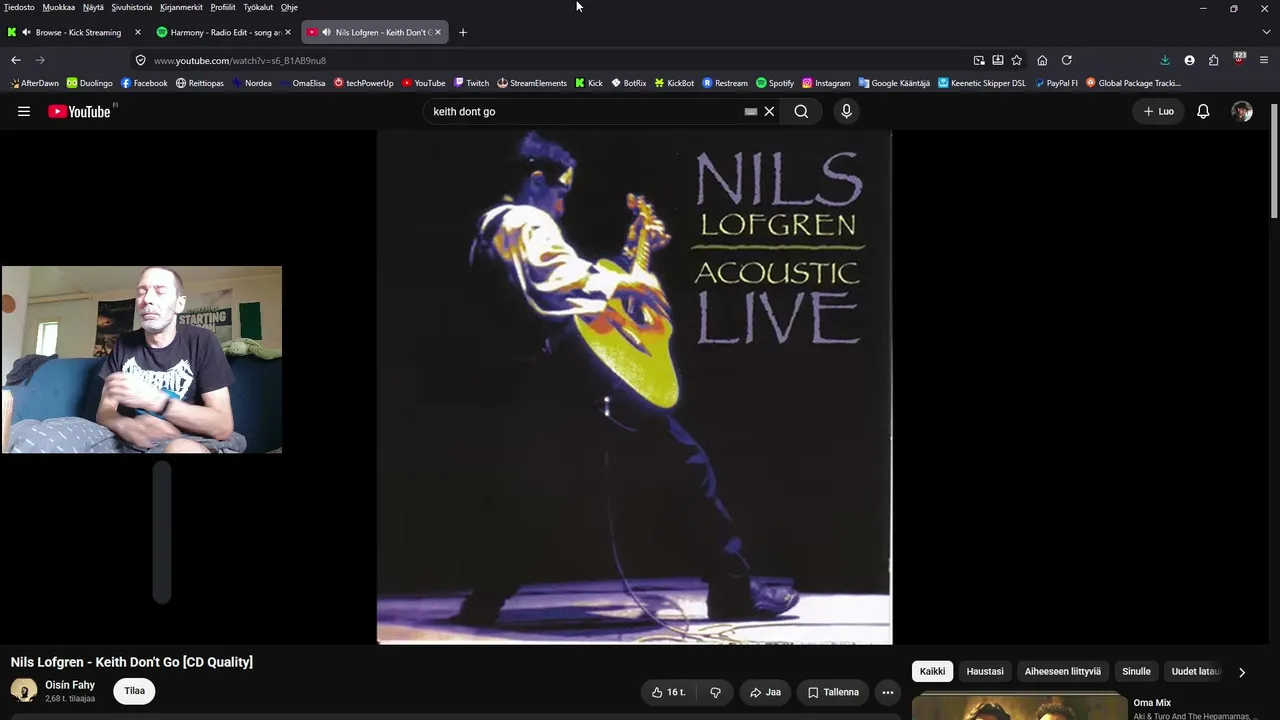Bookmark this page with the star icon
Screen dimensions: 1280x720
(x=1016, y=60)
